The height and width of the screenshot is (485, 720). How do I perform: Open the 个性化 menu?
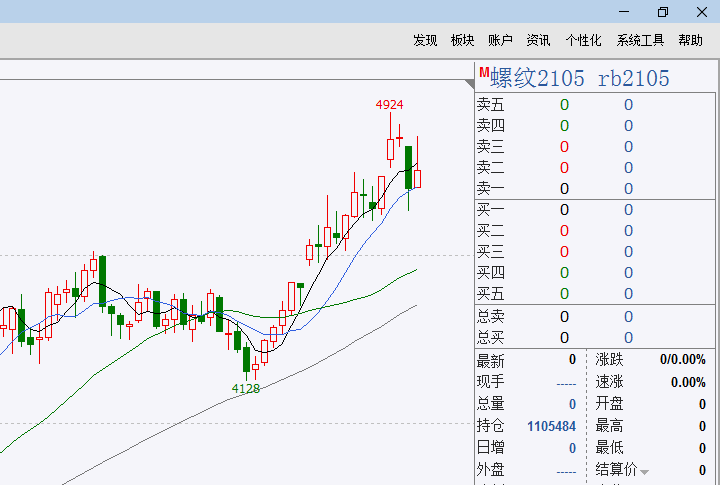pos(583,40)
